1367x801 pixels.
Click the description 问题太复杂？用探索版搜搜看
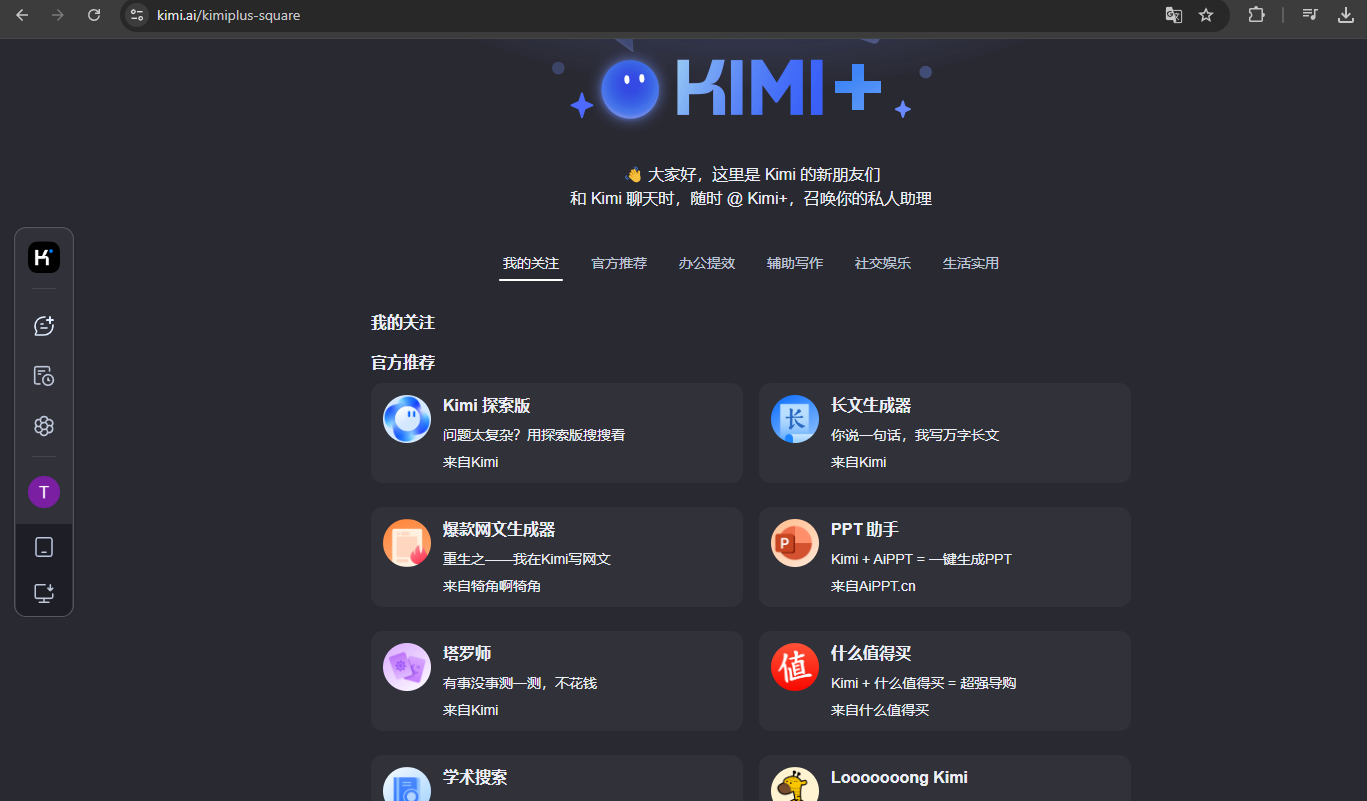[534, 435]
